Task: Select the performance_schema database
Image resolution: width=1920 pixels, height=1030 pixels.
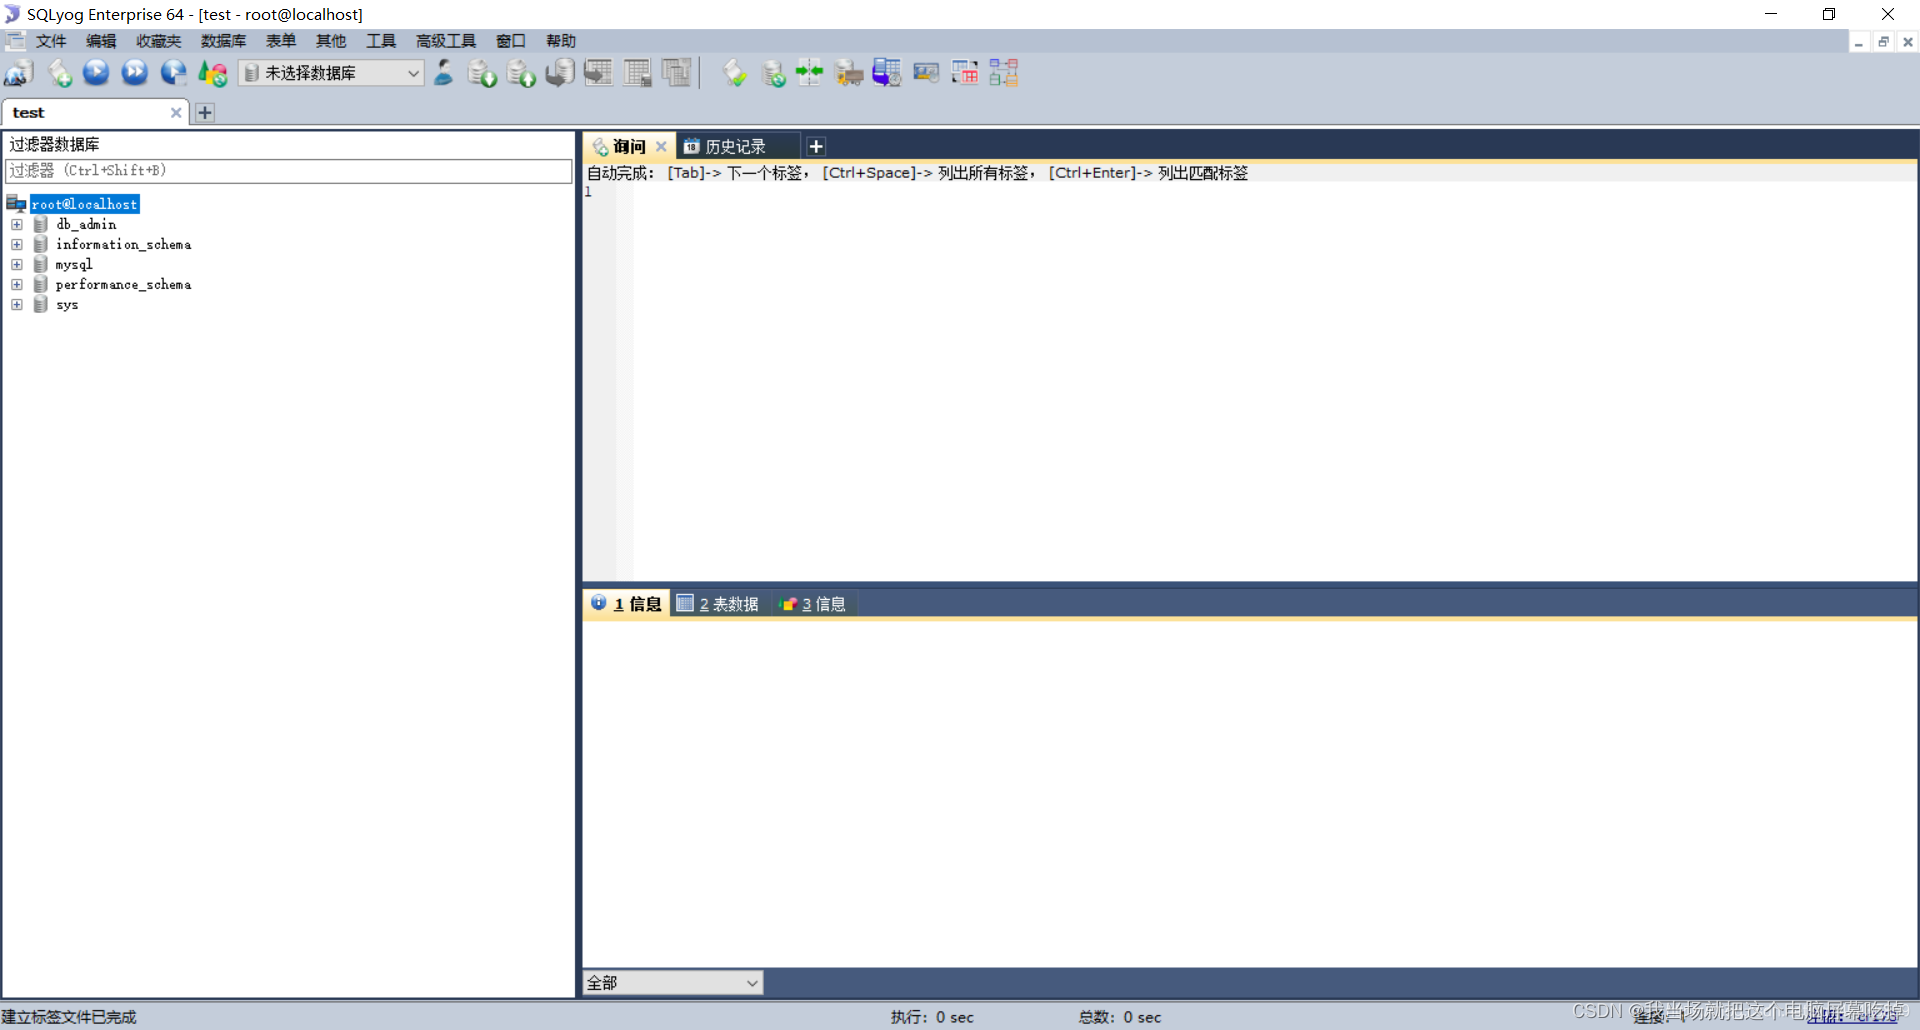Action: pyautogui.click(x=123, y=284)
